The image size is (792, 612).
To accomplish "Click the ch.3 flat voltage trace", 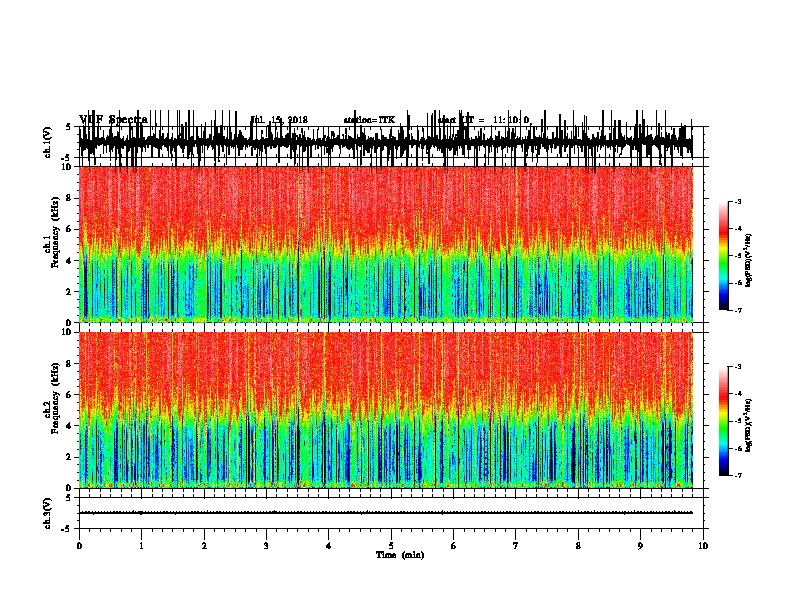I will click(385, 513).
